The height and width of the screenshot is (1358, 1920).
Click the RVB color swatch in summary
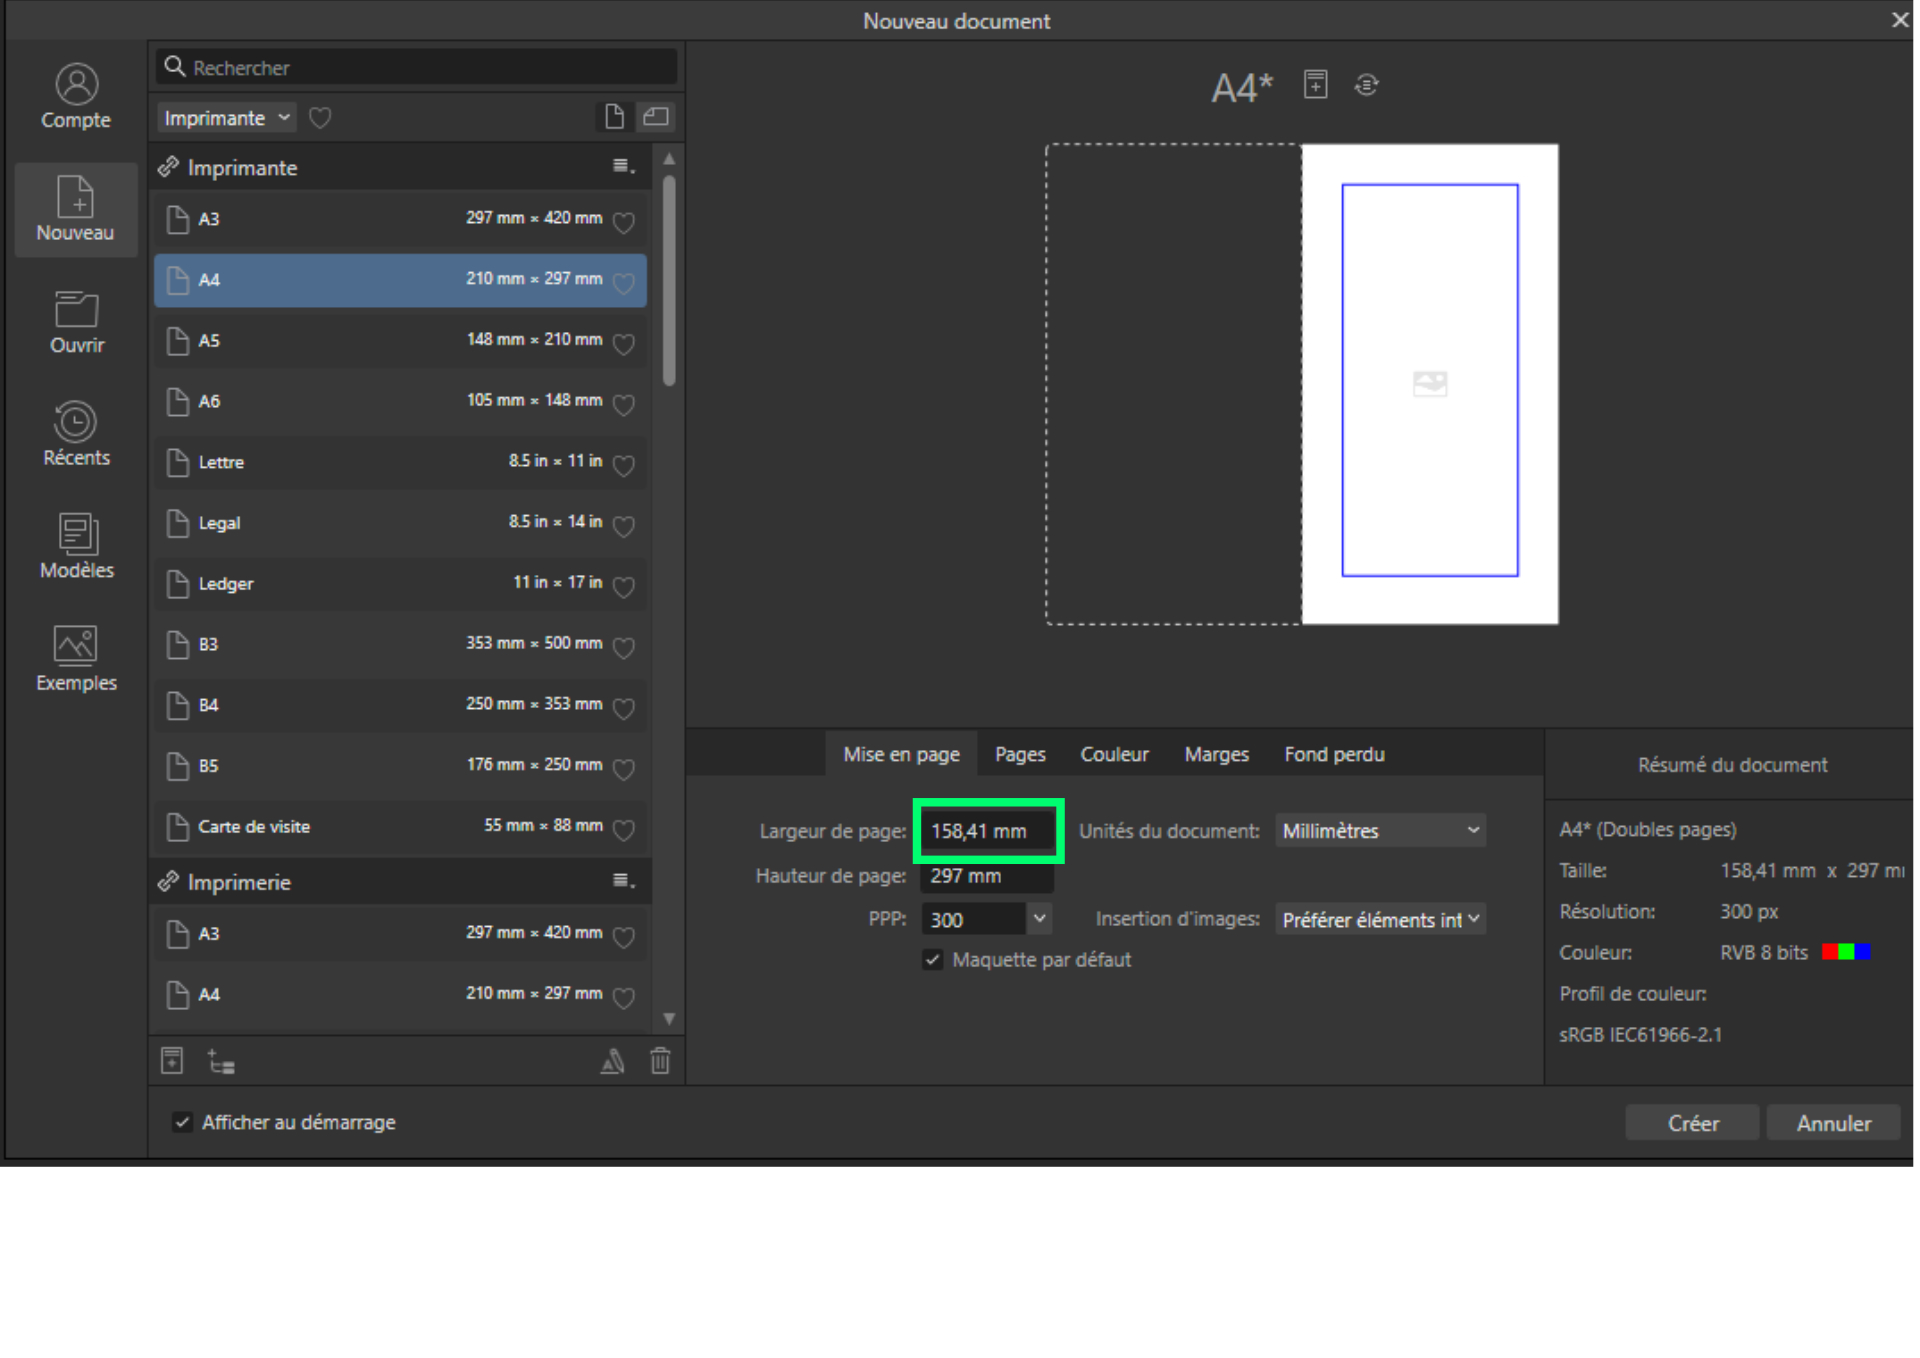(x=1846, y=952)
